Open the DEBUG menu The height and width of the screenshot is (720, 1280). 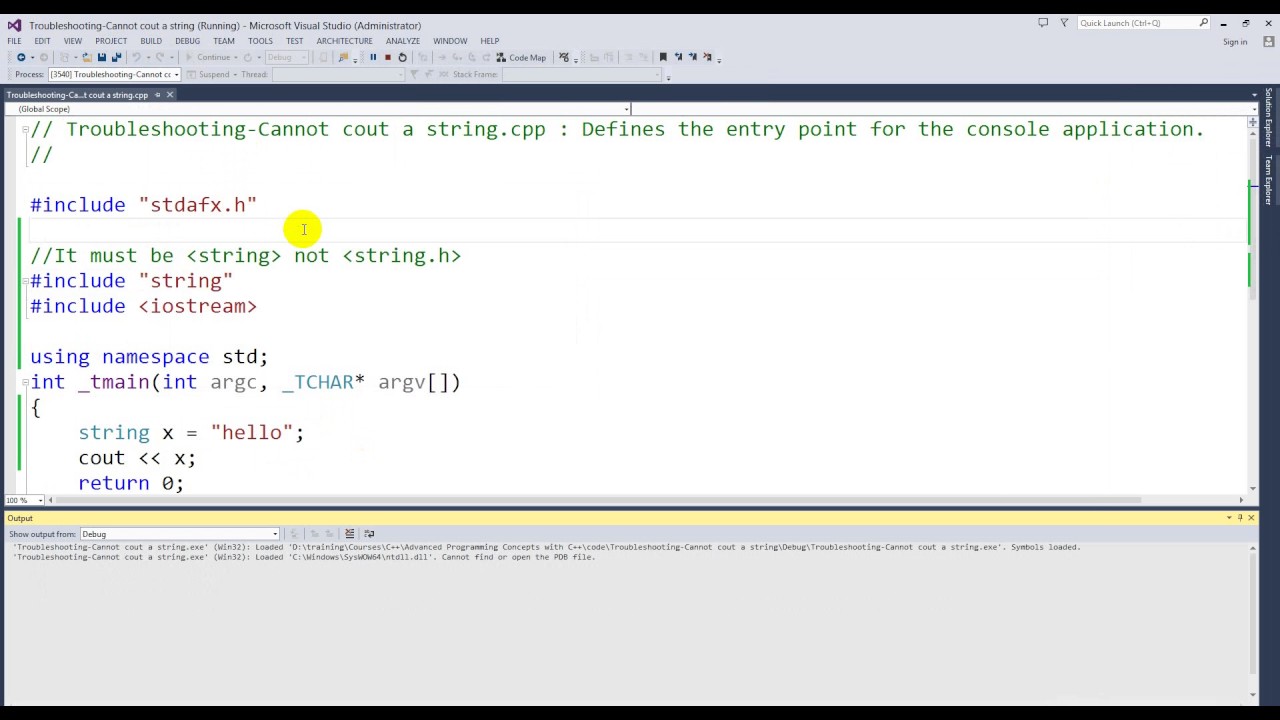(x=187, y=41)
